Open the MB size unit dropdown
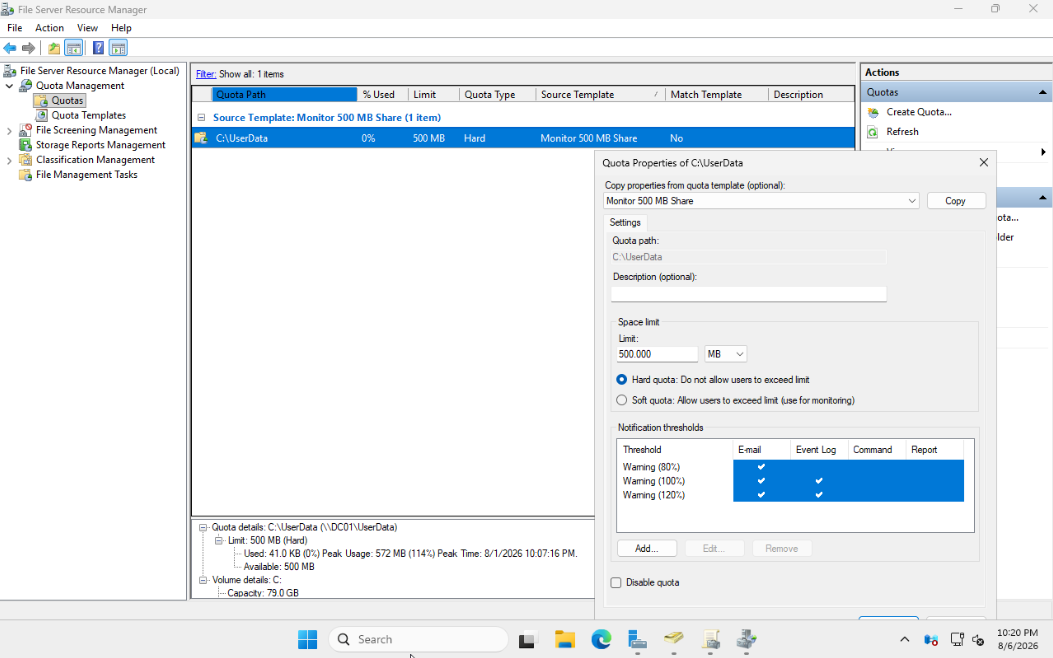The height and width of the screenshot is (658, 1053). click(x=725, y=354)
